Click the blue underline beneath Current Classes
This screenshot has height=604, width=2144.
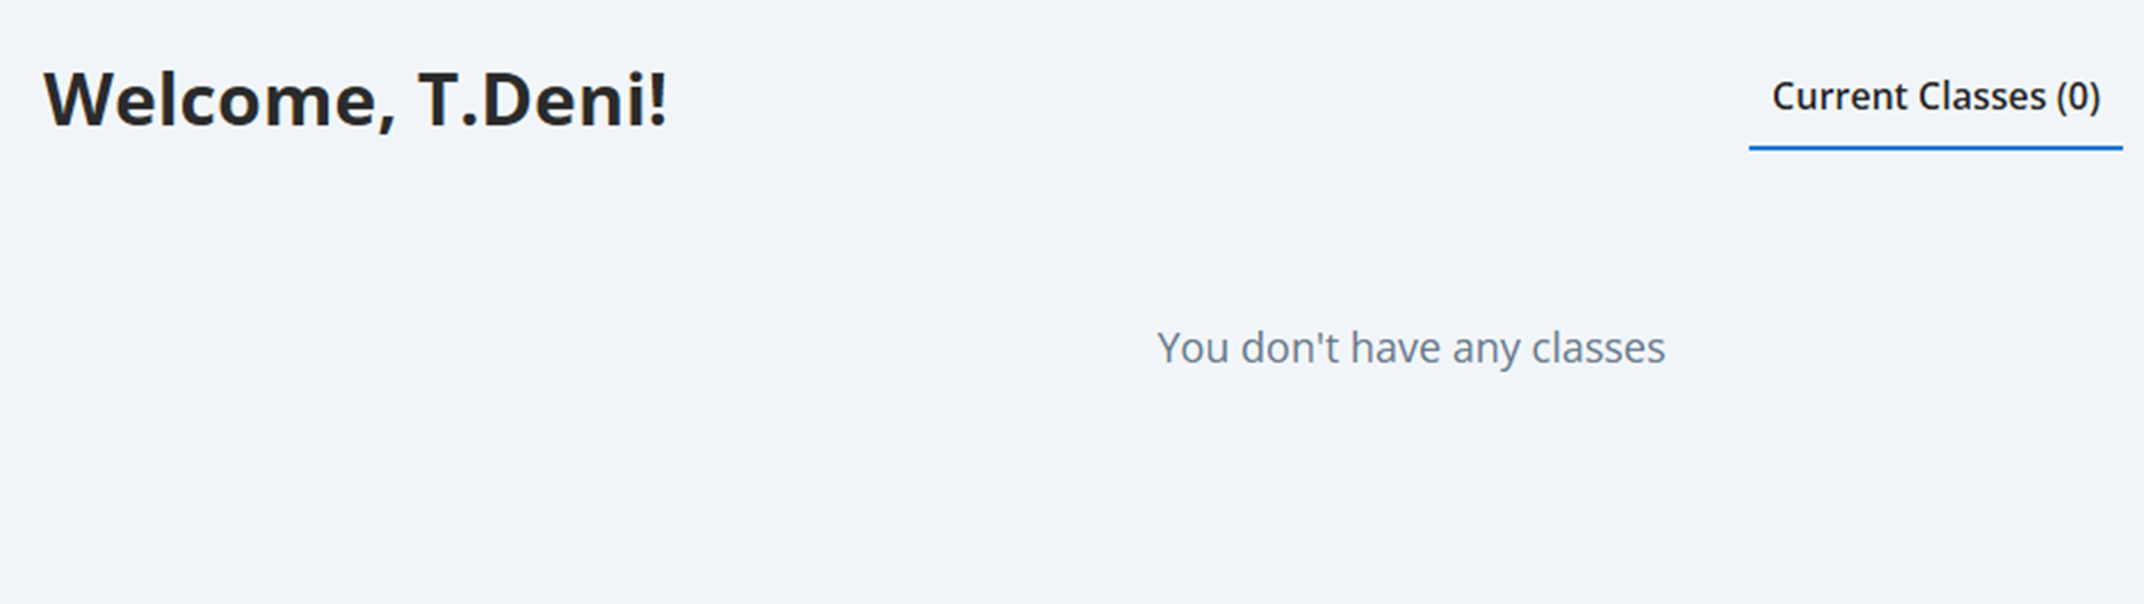[x=1935, y=148]
